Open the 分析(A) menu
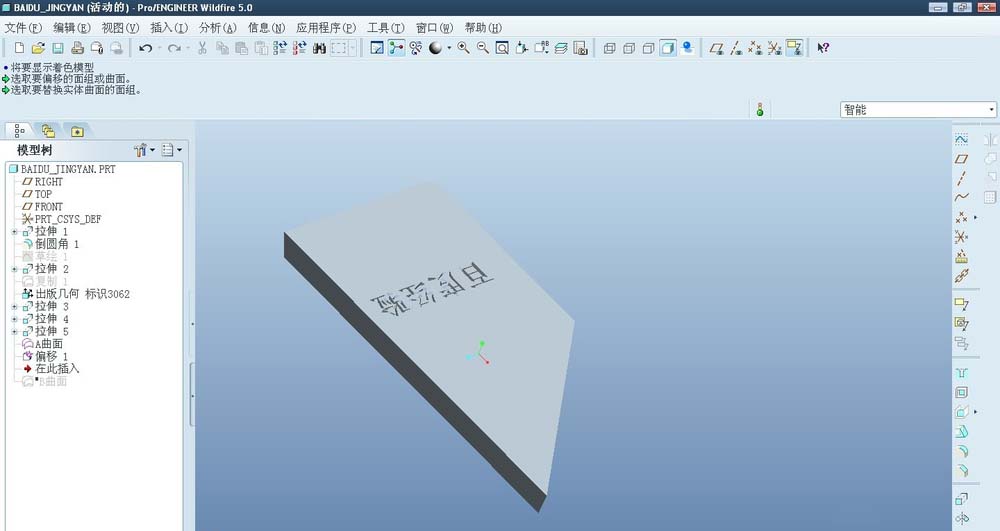 click(x=217, y=28)
